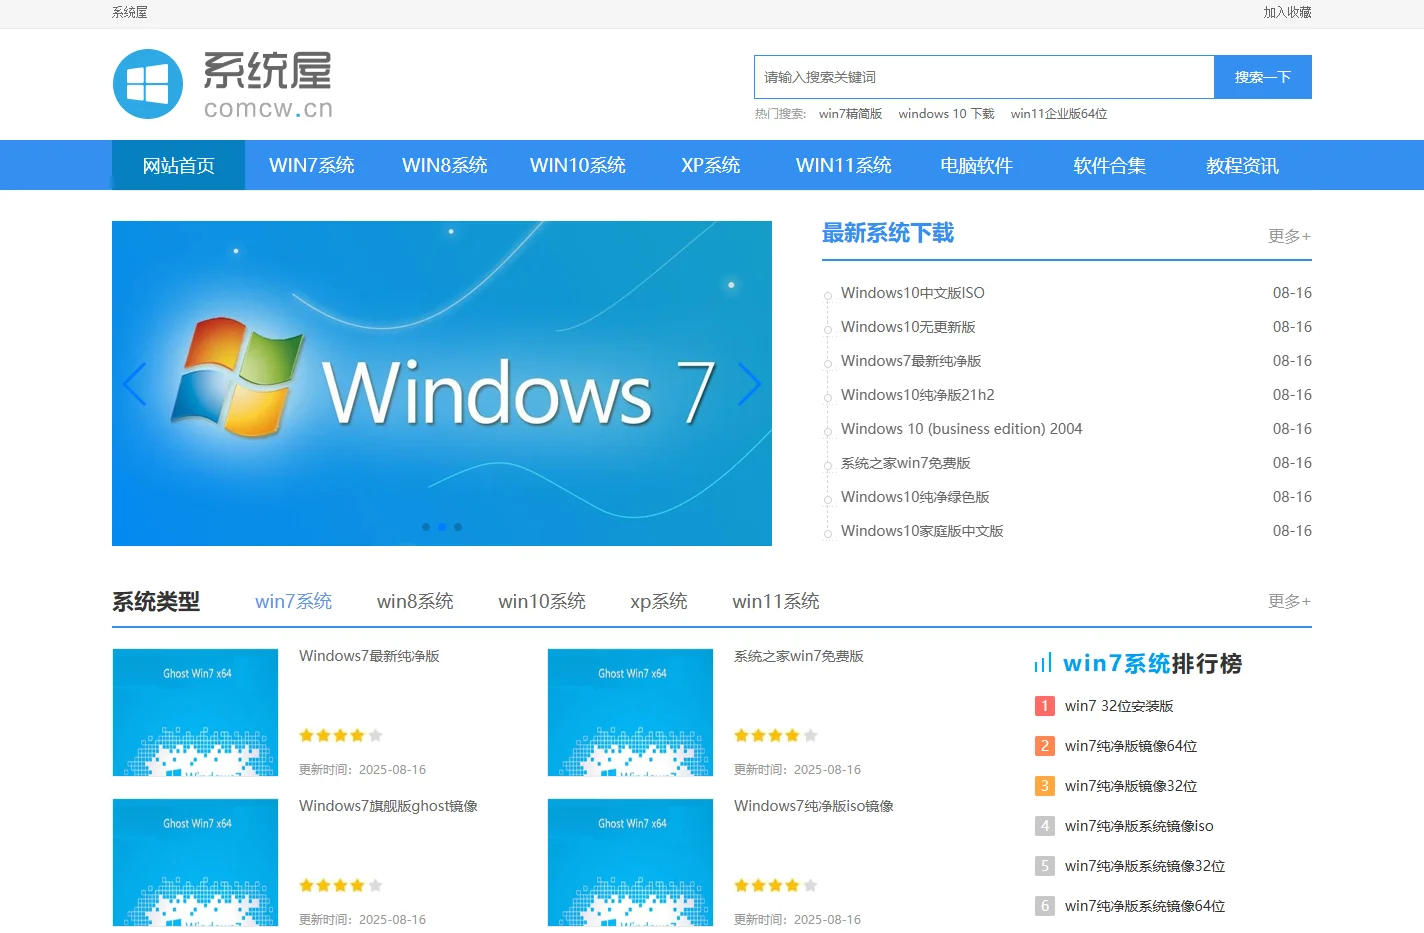Image resolution: width=1424 pixels, height=933 pixels.
Task: Click the Ghost Win7 thumbnail for Windows7旗舰版ghost镜像
Action: [195, 862]
